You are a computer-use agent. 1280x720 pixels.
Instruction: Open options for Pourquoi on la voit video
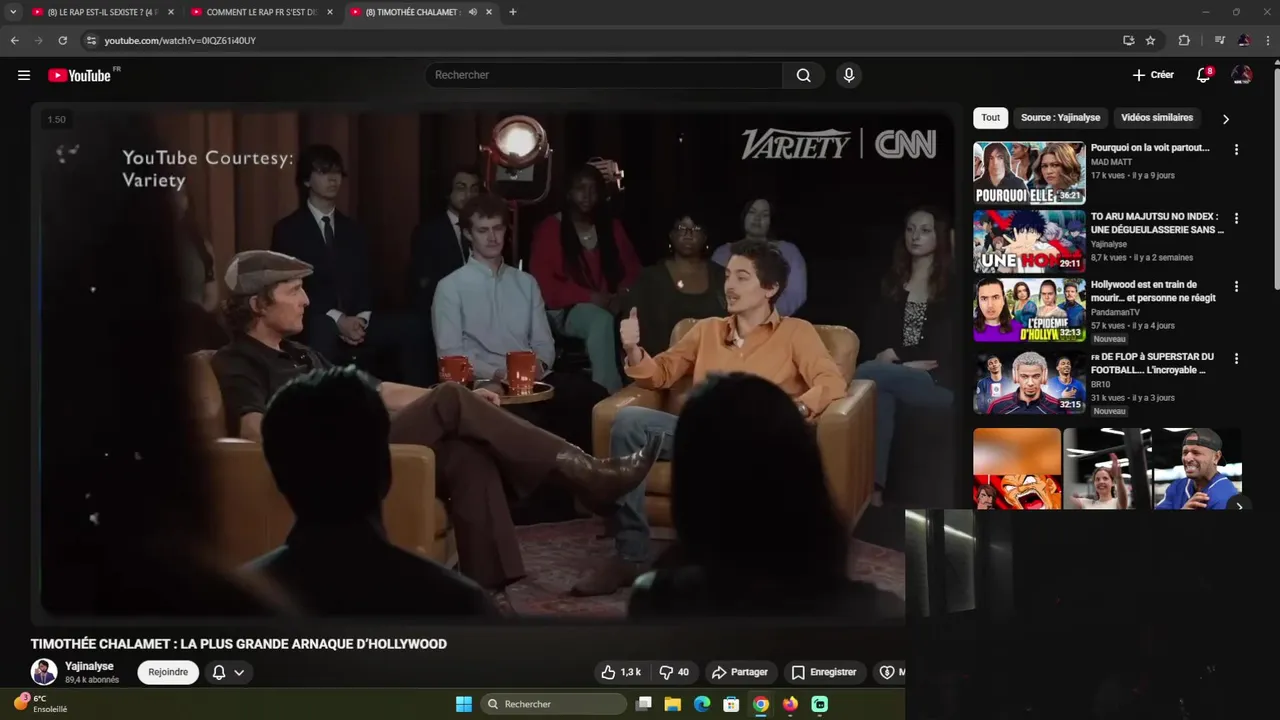(1236, 150)
